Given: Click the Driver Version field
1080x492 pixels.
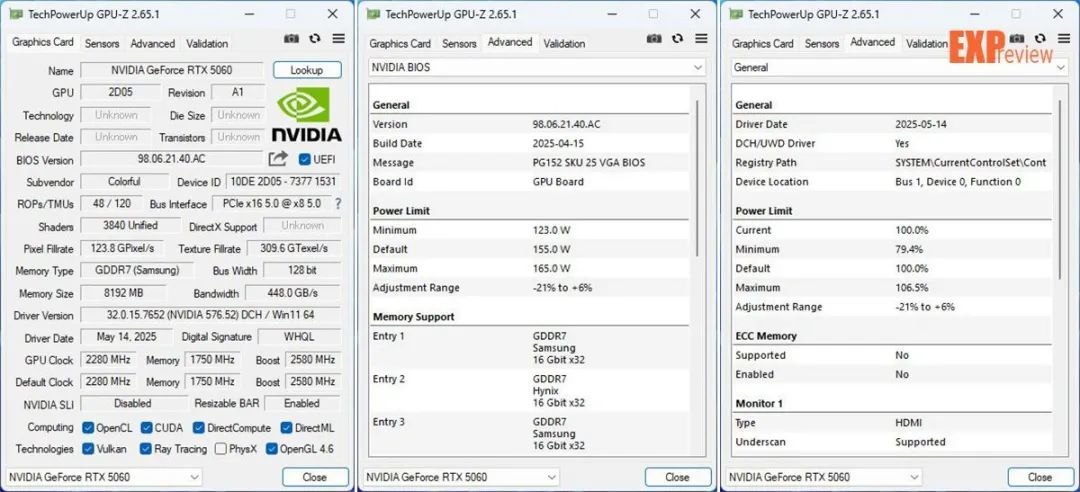Looking at the screenshot, I should pos(210,316).
